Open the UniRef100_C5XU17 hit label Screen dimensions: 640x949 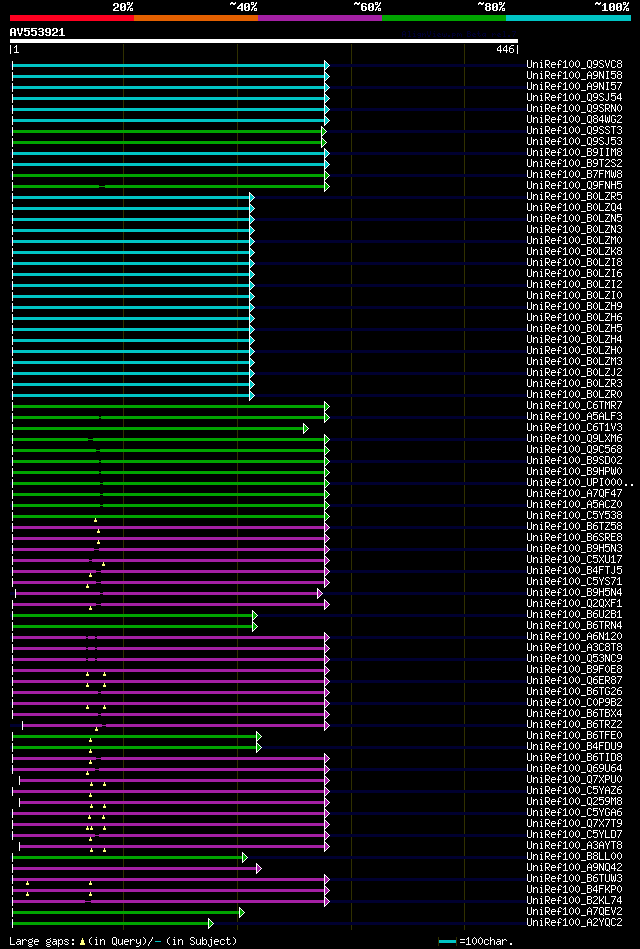point(575,559)
